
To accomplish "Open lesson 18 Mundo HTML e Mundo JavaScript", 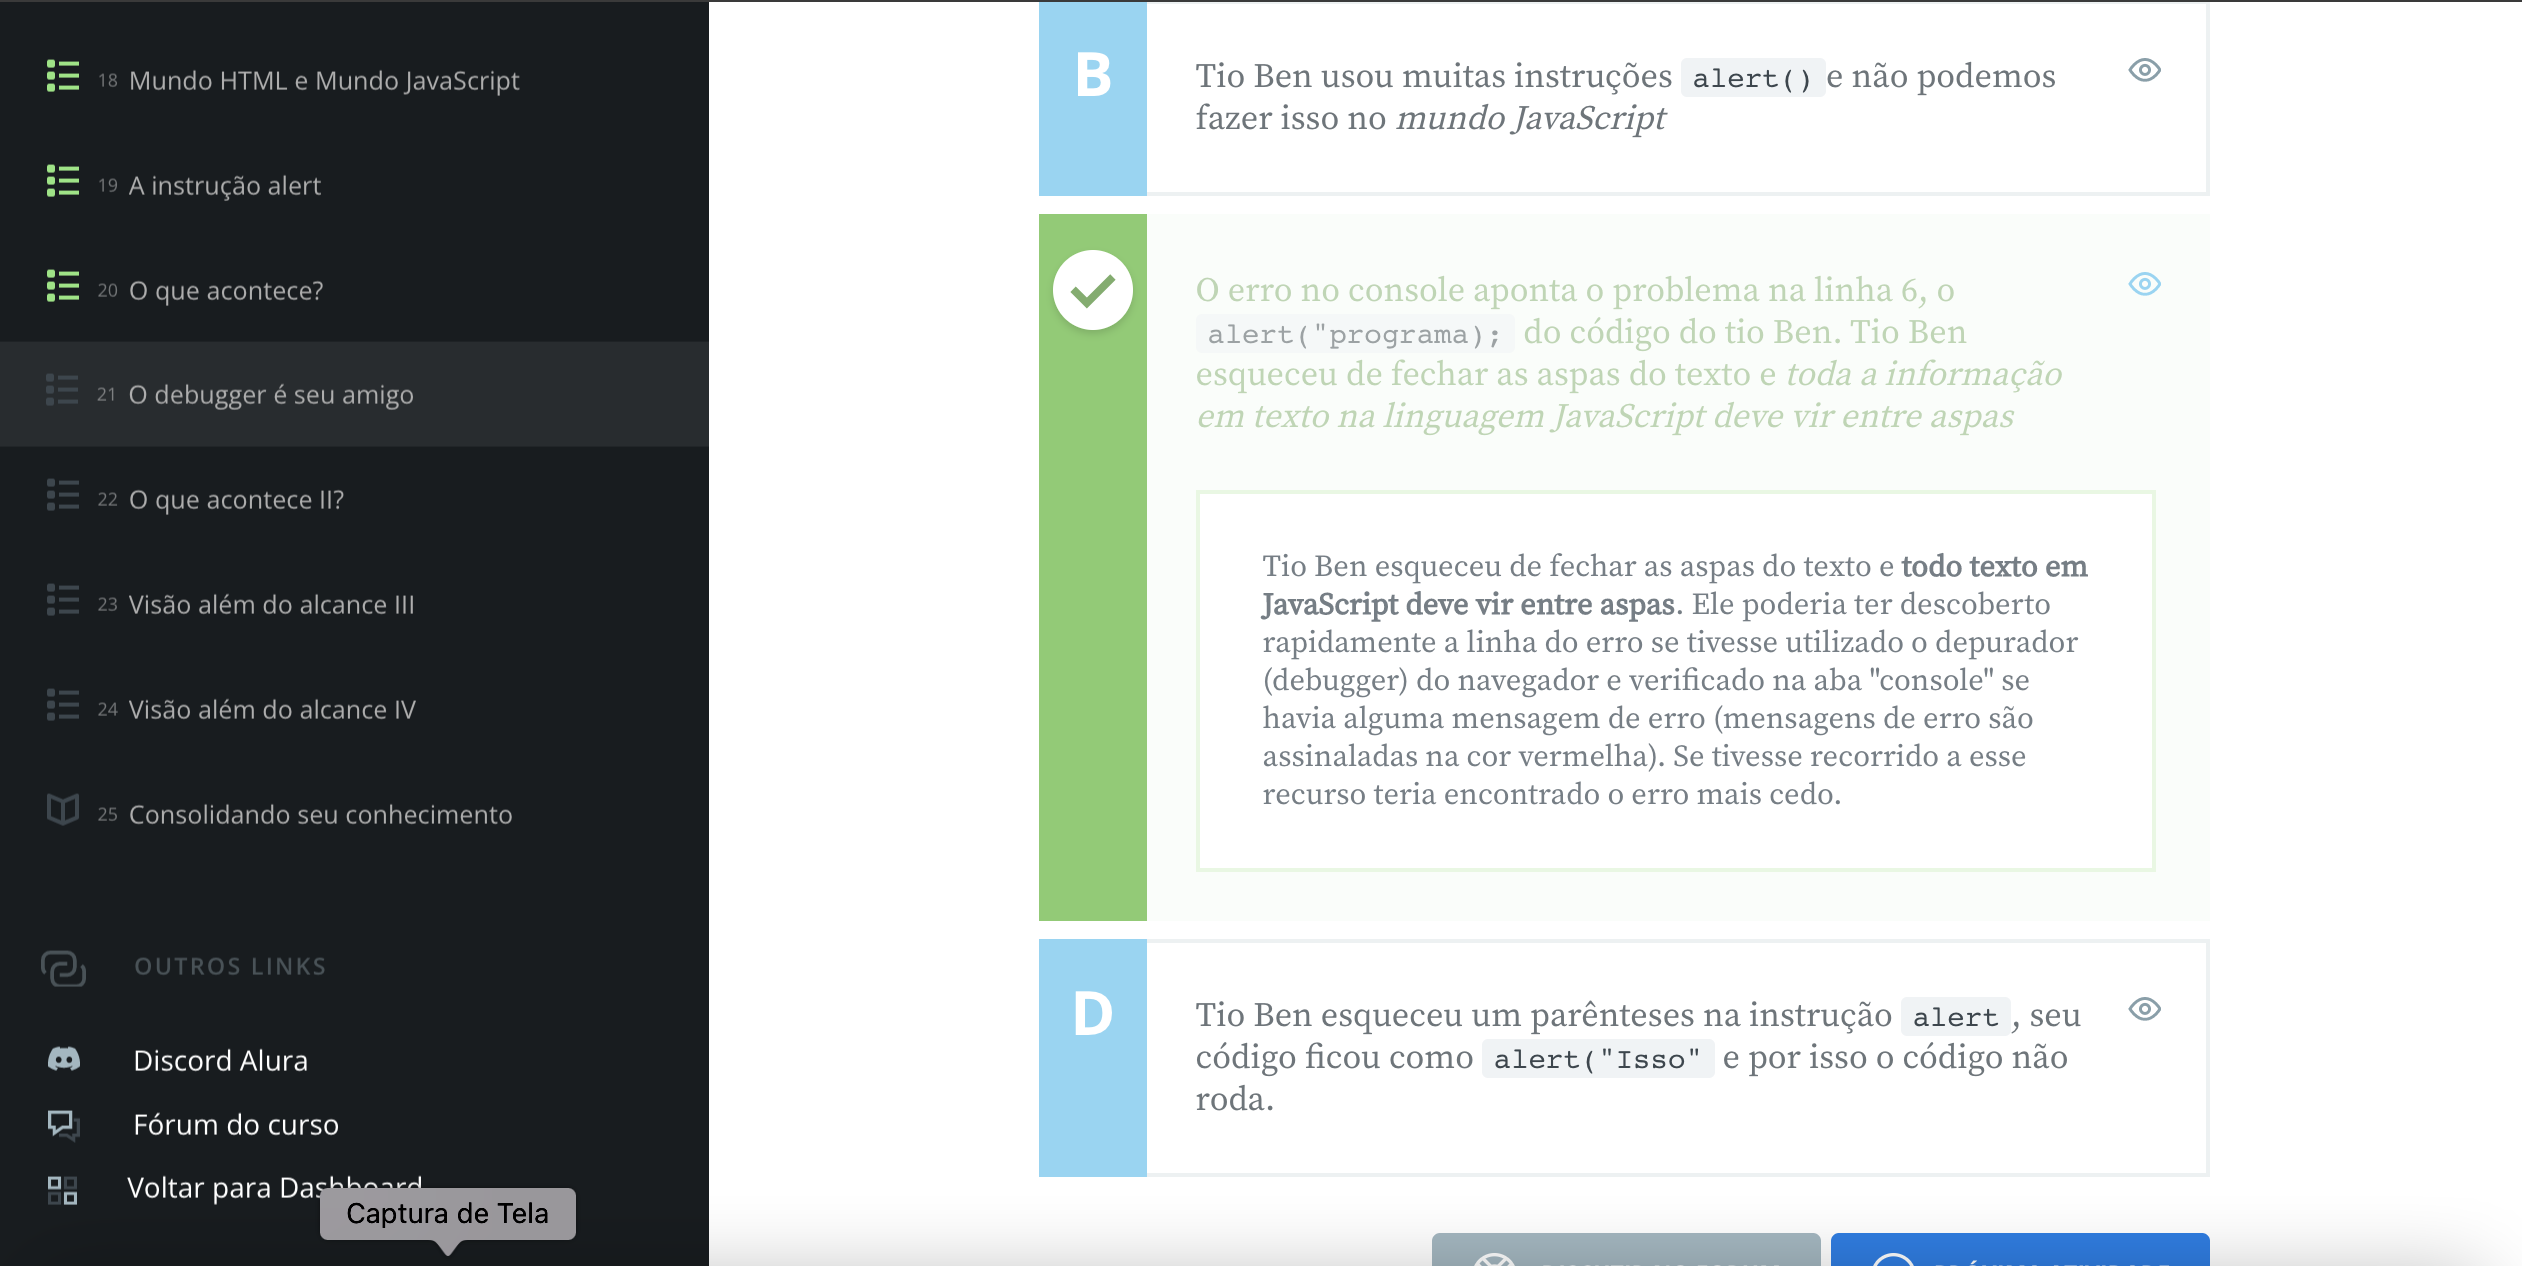I will pos(325,78).
